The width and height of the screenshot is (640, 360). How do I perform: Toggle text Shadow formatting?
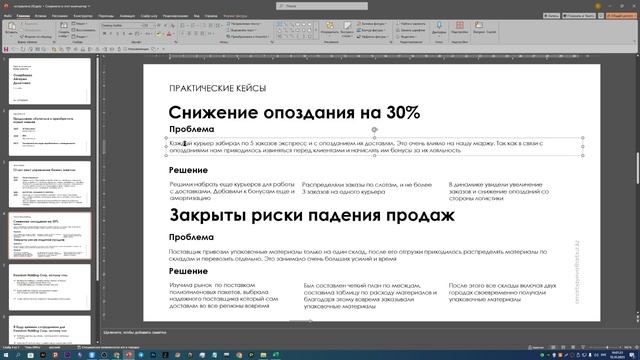(124, 33)
